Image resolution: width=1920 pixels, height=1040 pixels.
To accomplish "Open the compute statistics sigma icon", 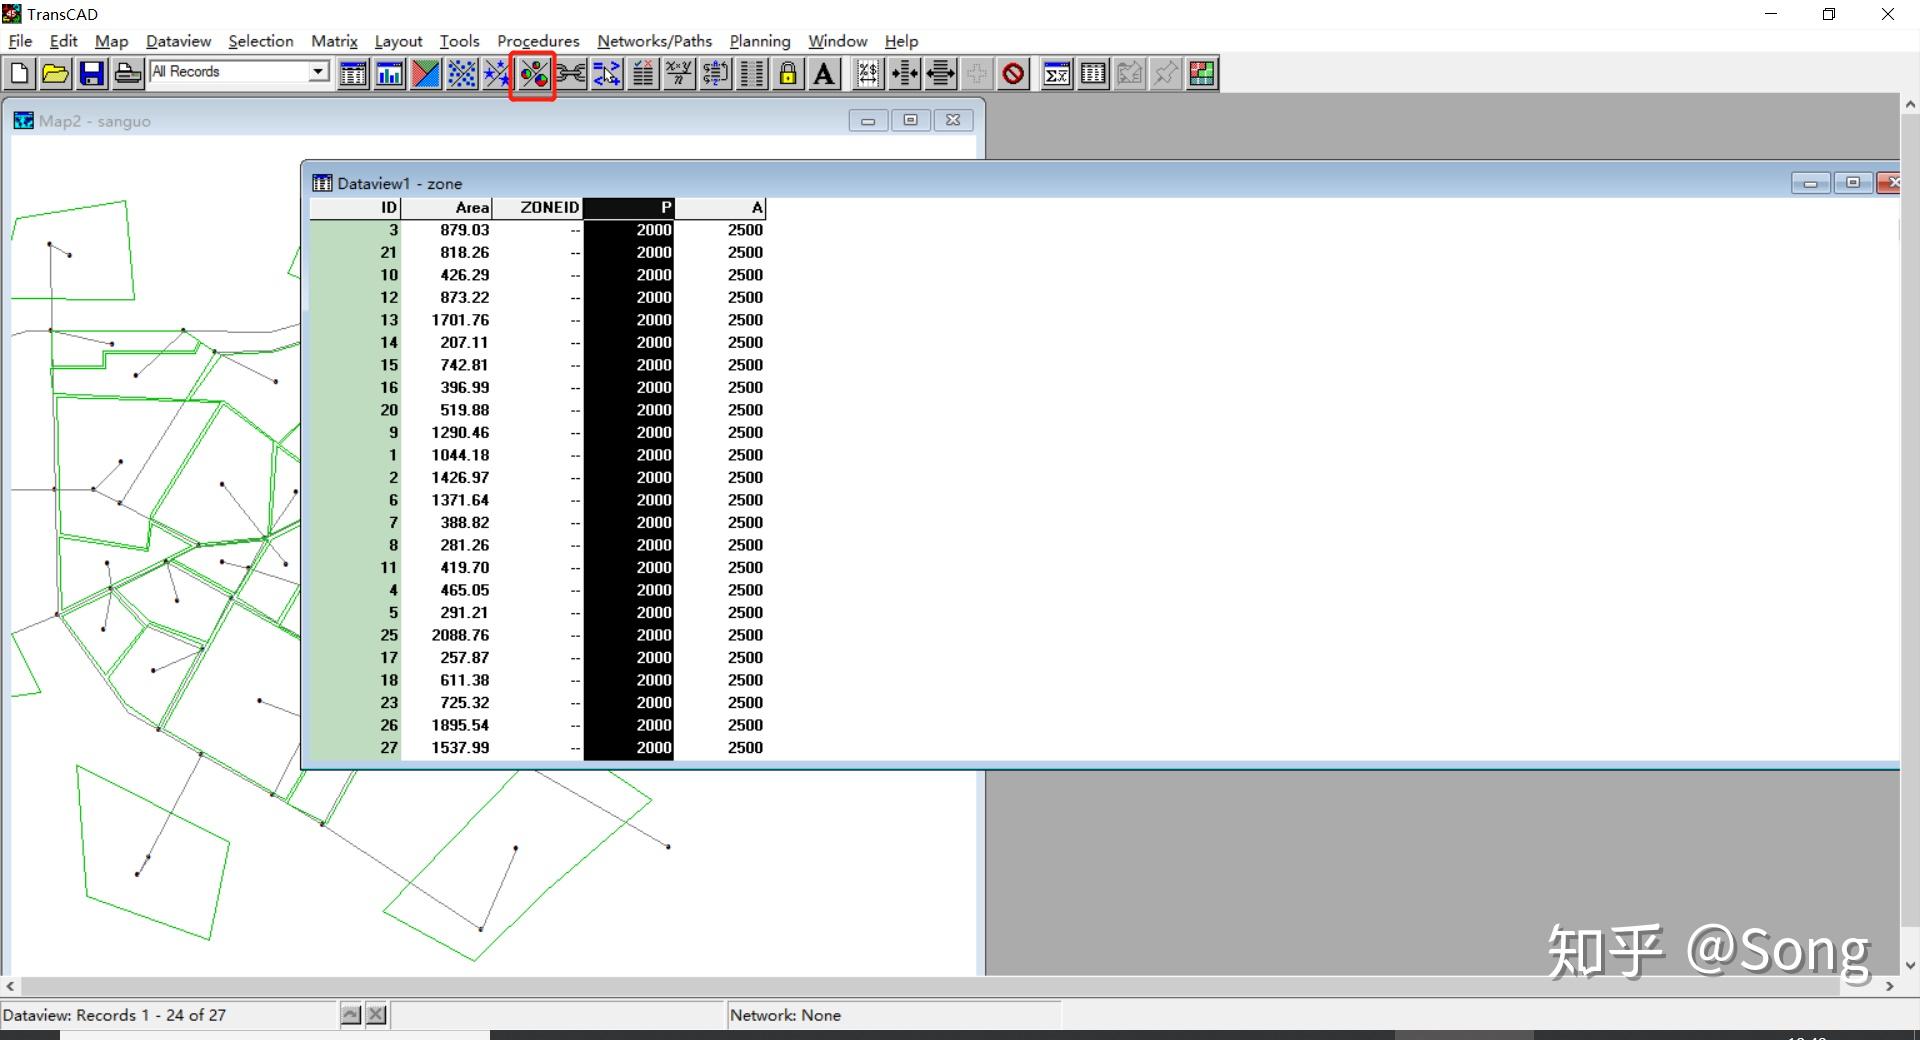I will [1057, 73].
